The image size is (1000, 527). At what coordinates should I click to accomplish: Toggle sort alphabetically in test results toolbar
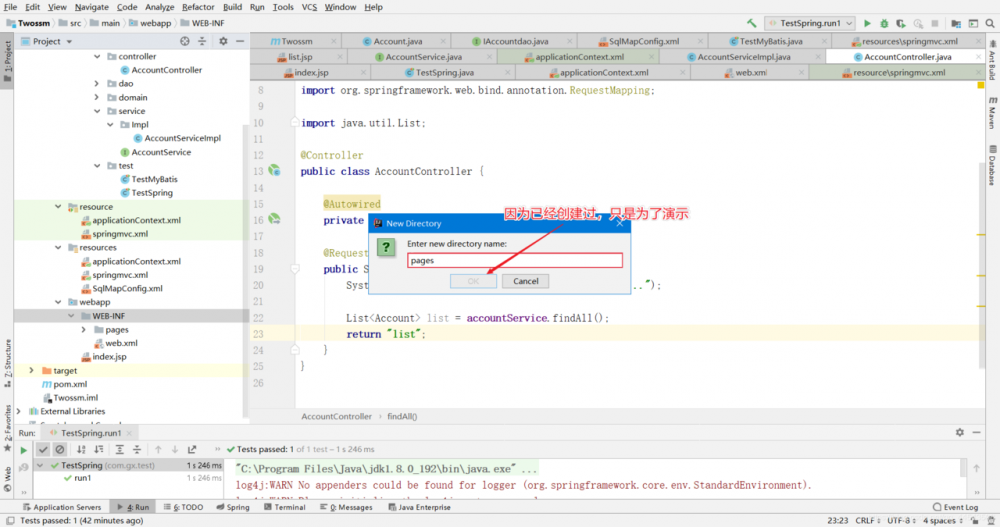point(81,450)
